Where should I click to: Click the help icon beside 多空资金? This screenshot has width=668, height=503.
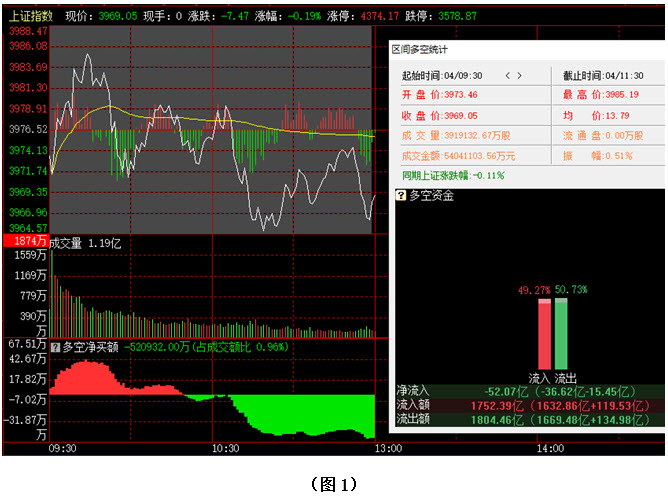(402, 196)
